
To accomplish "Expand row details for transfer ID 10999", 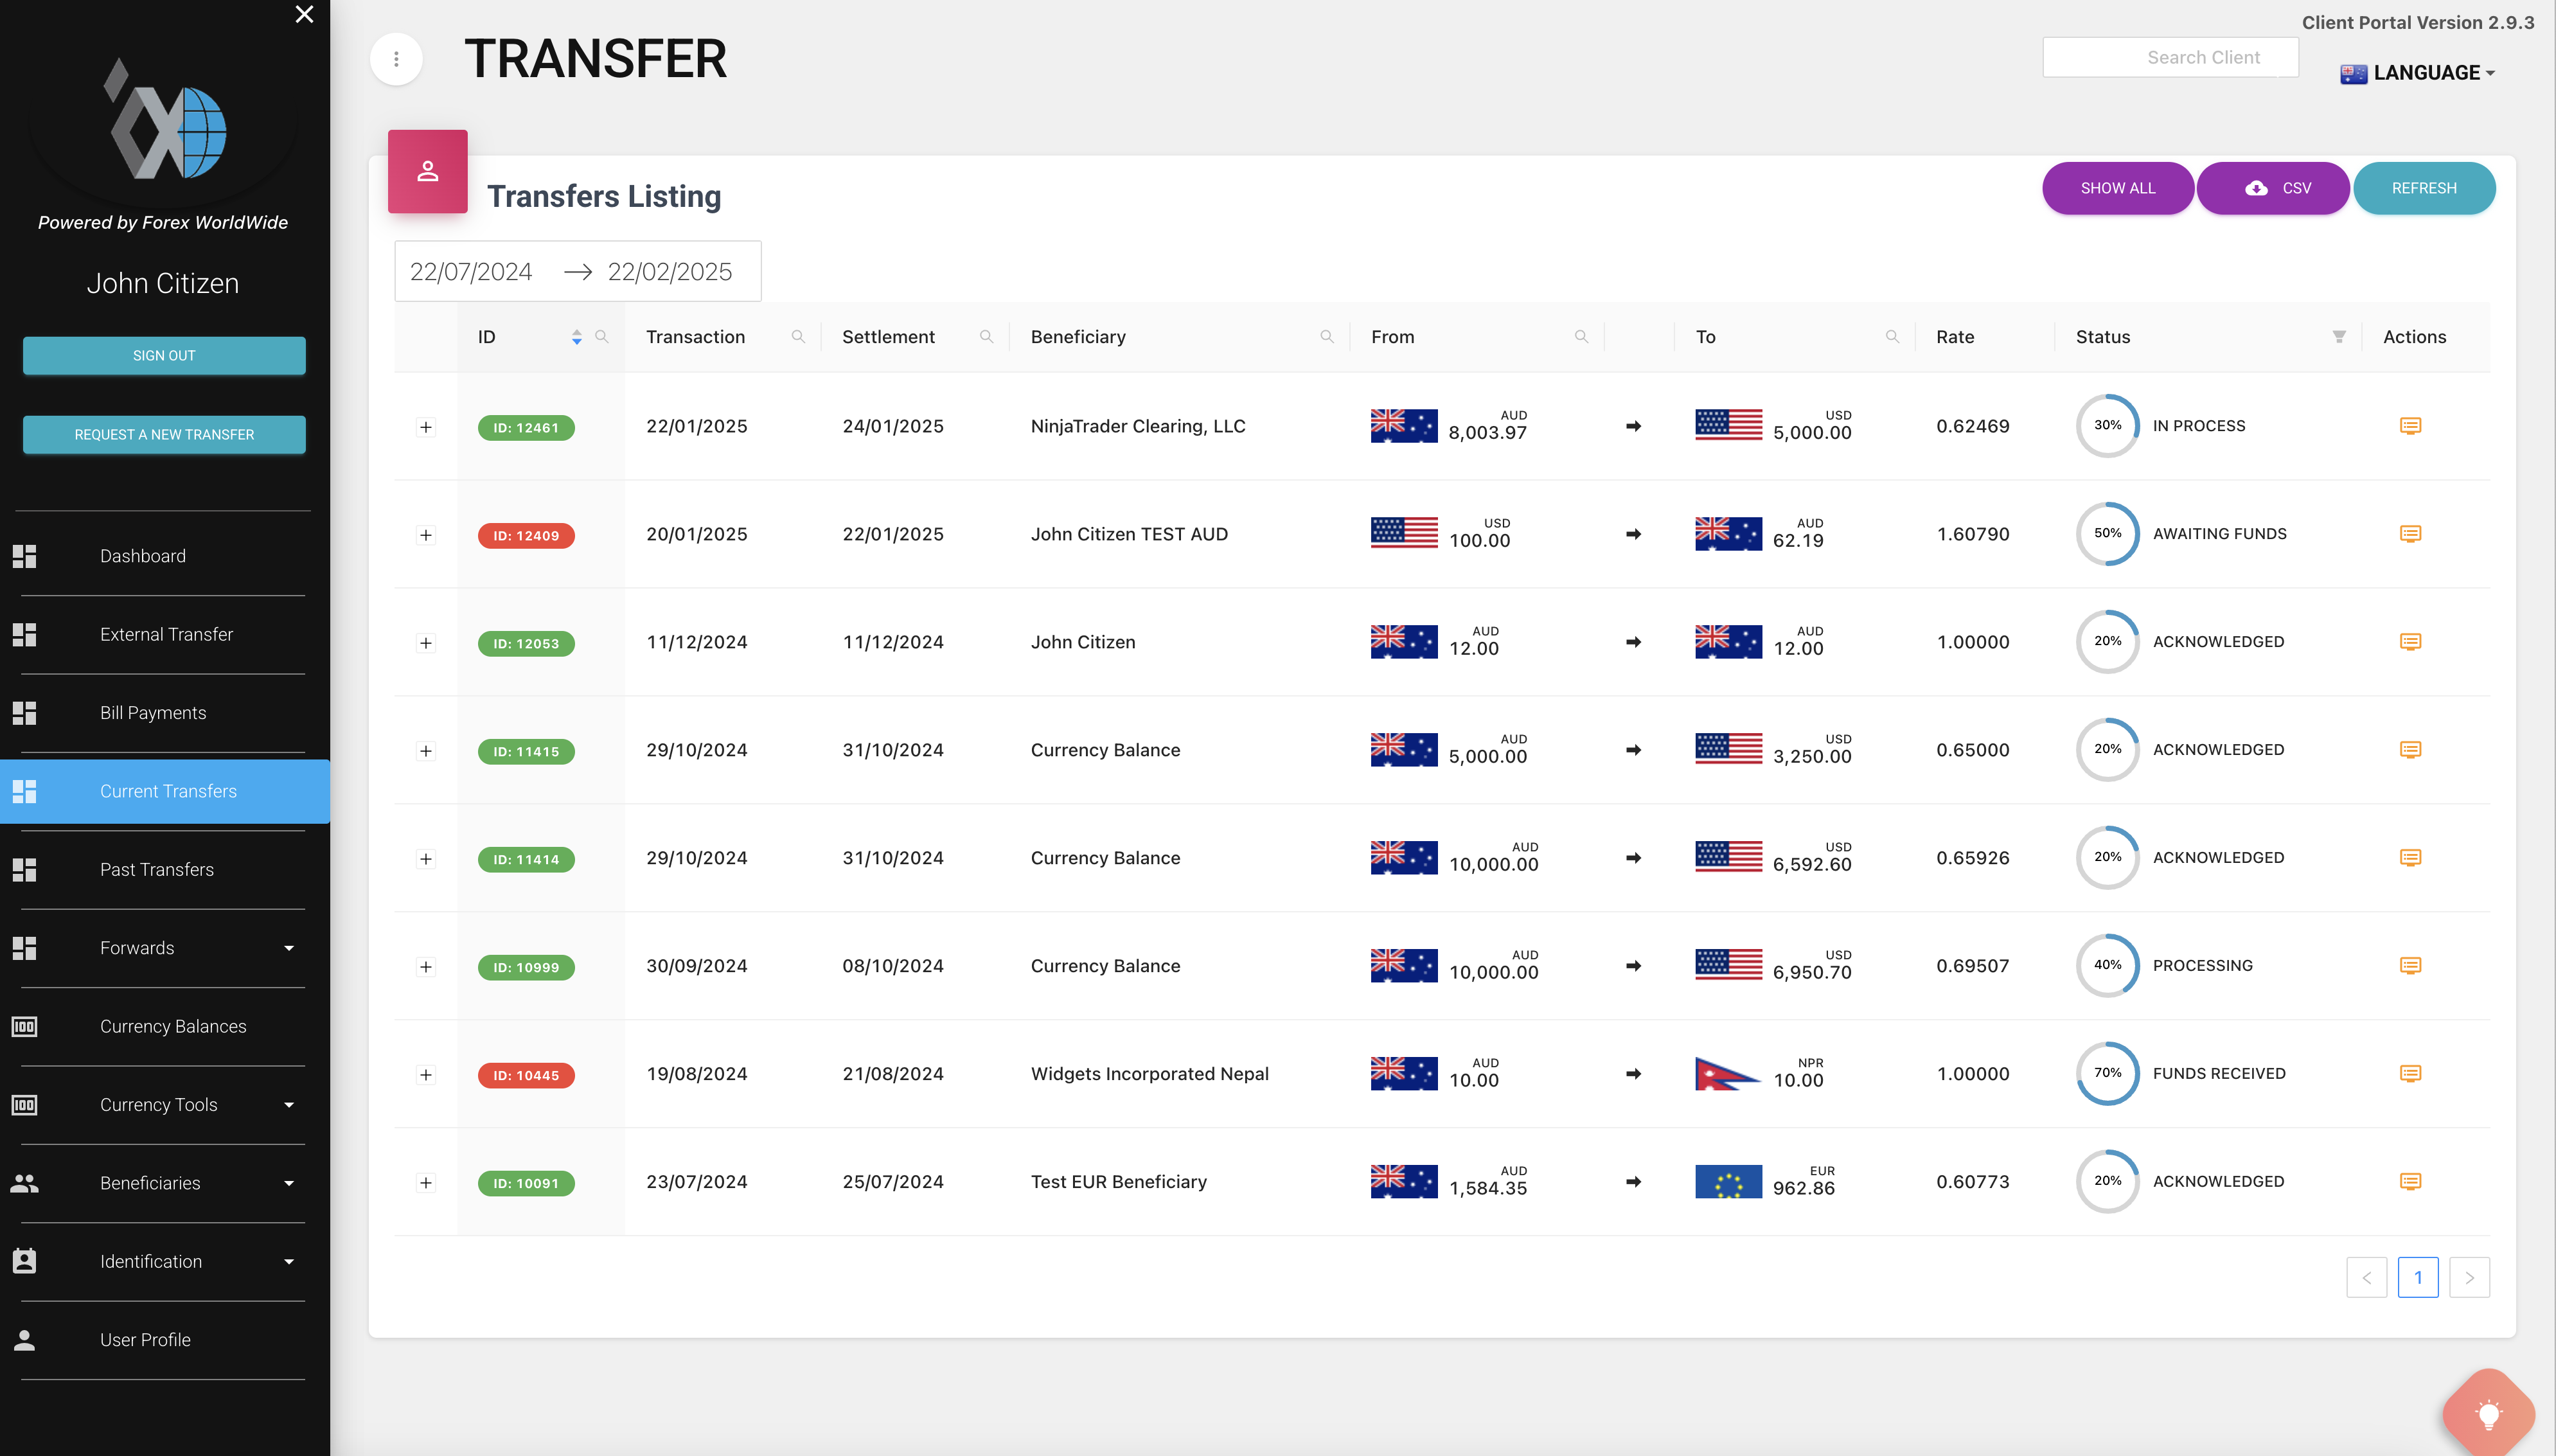I will point(426,967).
